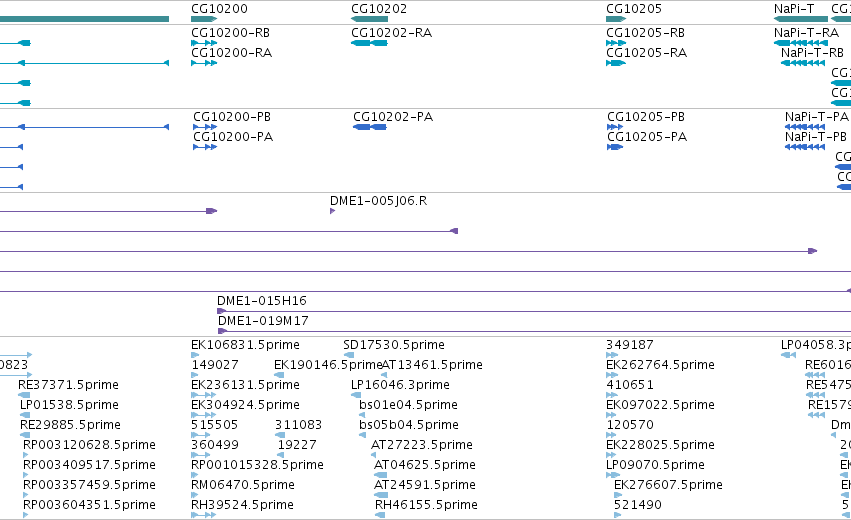This screenshot has width=851, height=520.
Task: Click the RH39524.5prime EST label
Action: 242,505
